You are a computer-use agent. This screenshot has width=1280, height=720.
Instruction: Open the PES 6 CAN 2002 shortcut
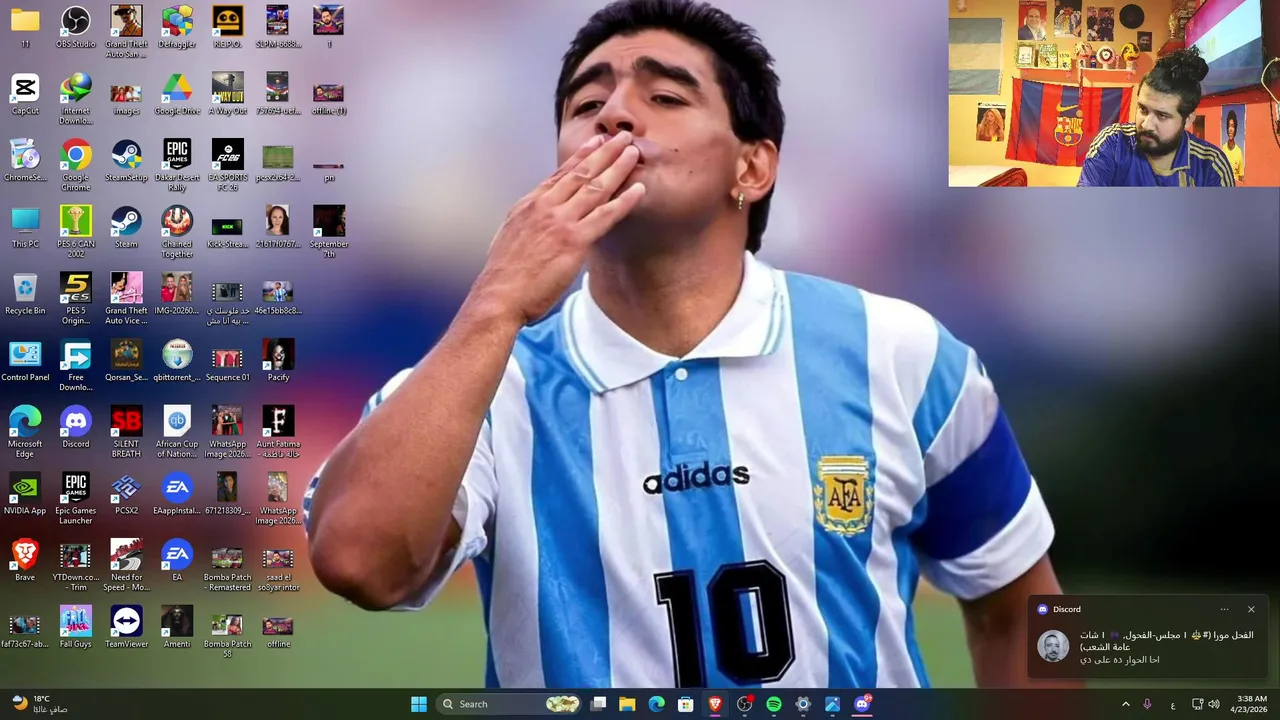pos(75,232)
